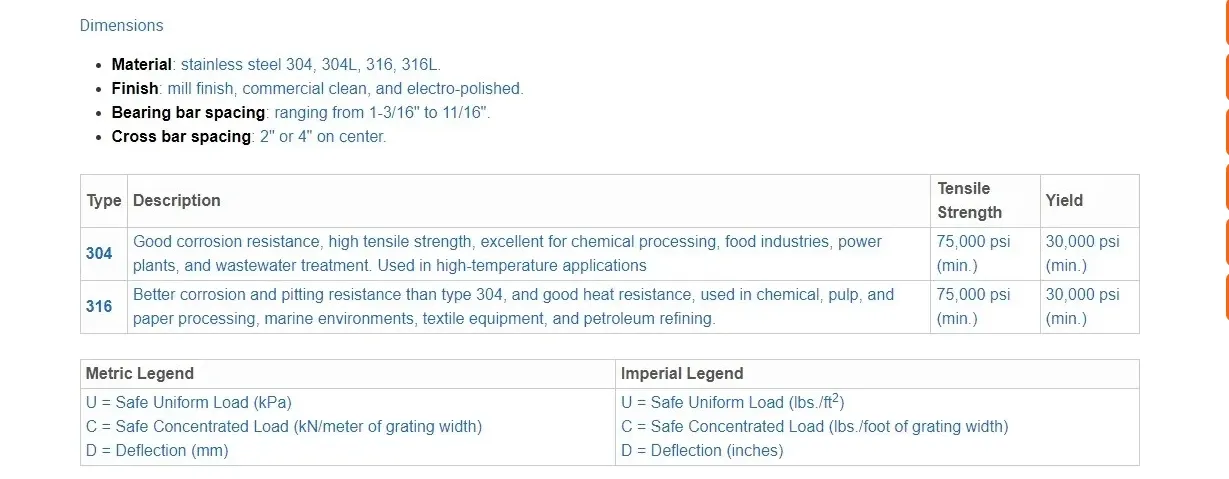This screenshot has width=1229, height=479.
Task: Click the Dimensions heading
Action: (x=121, y=25)
